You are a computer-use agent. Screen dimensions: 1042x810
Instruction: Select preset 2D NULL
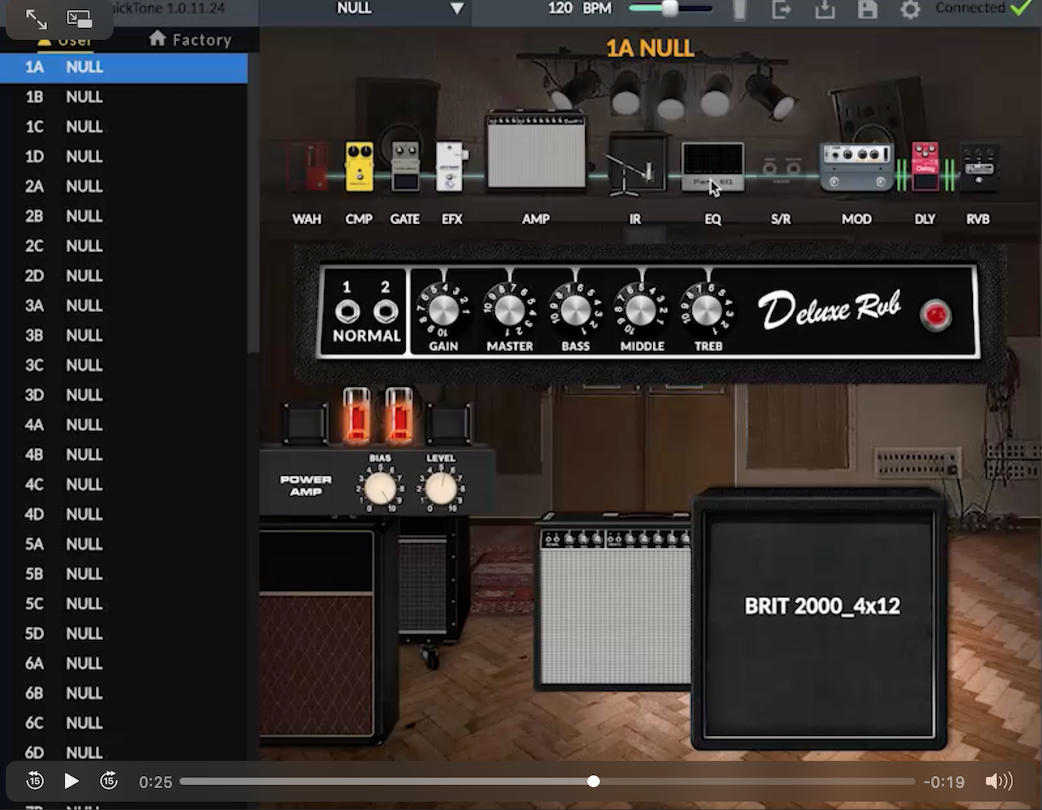click(x=124, y=276)
